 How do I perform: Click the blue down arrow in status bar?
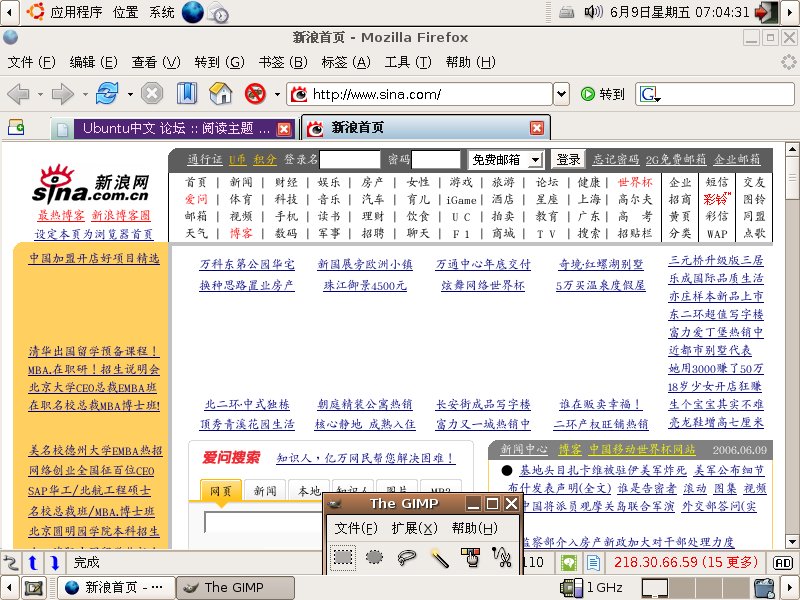tap(55, 563)
